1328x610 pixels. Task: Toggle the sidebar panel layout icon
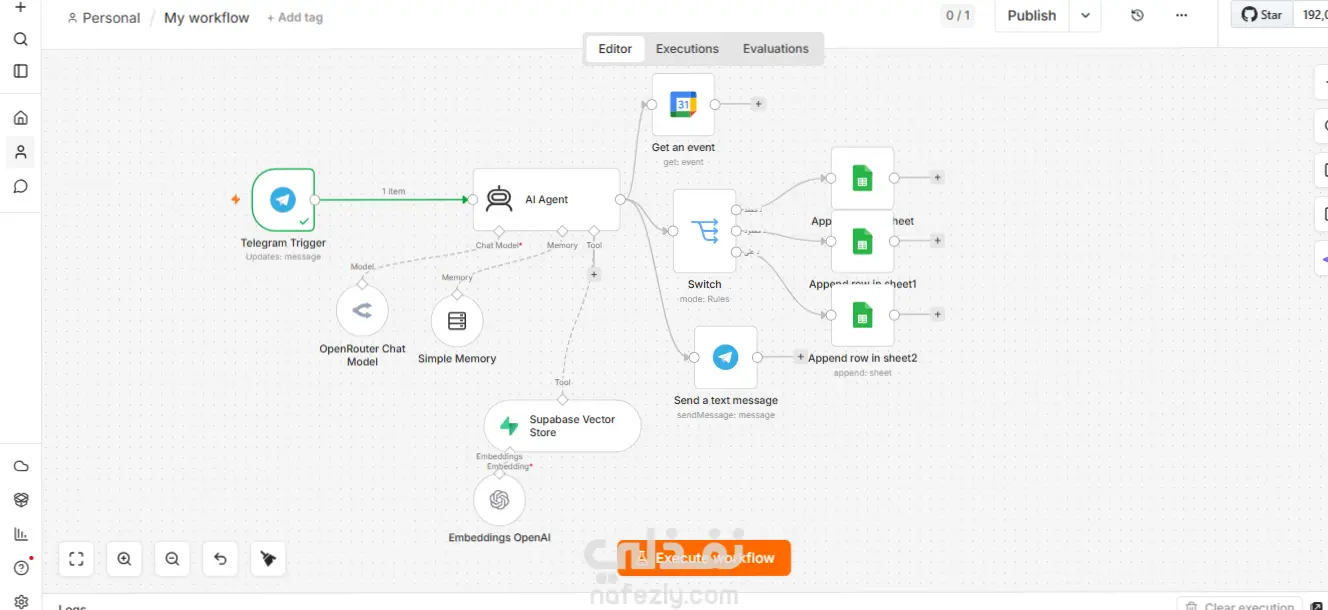(x=20, y=71)
